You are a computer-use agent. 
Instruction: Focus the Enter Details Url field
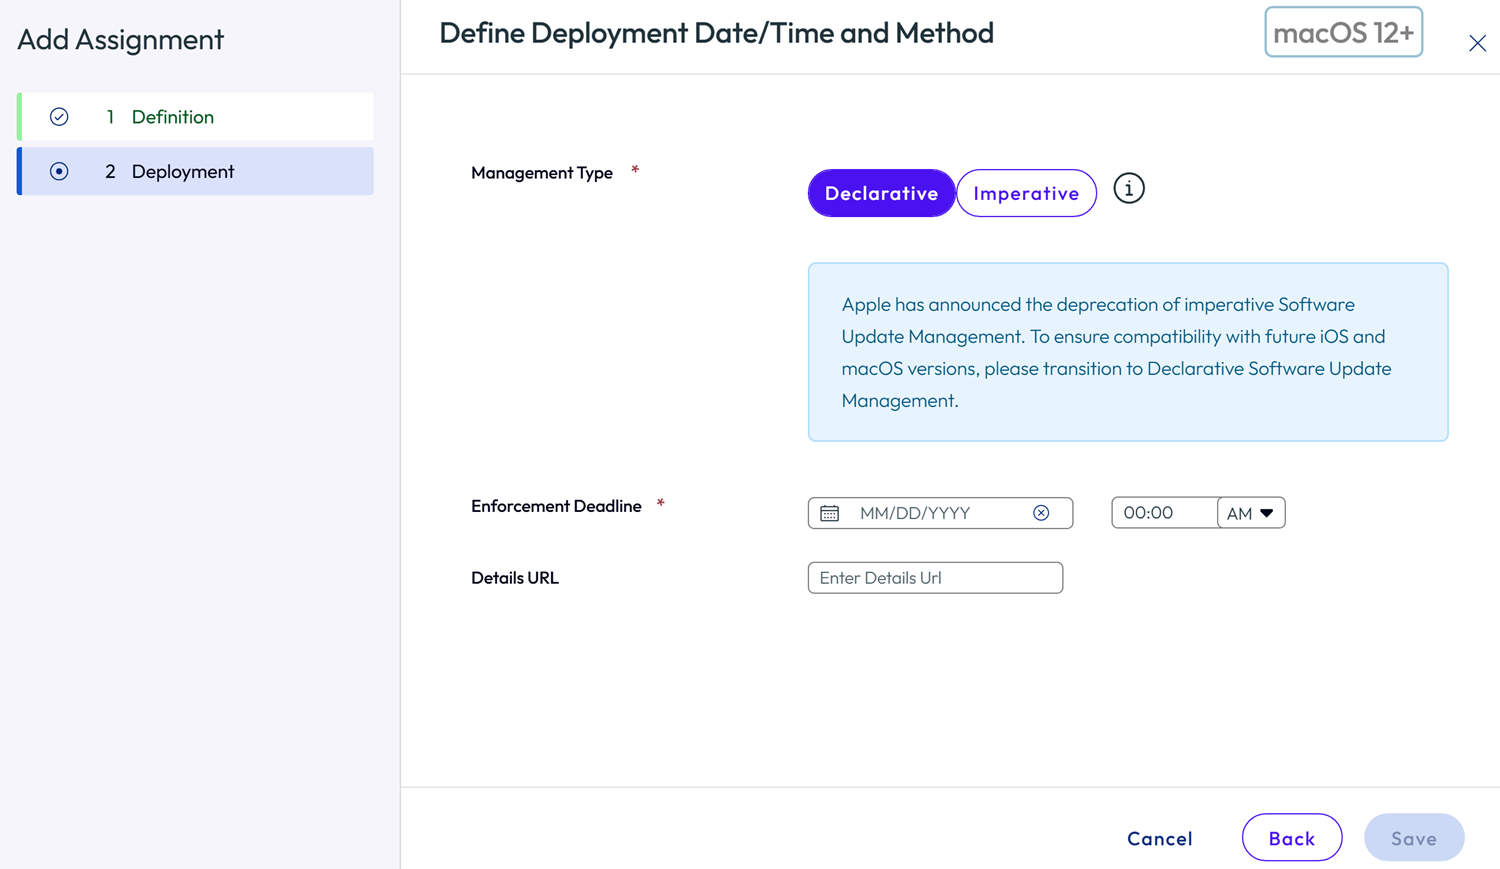(935, 578)
